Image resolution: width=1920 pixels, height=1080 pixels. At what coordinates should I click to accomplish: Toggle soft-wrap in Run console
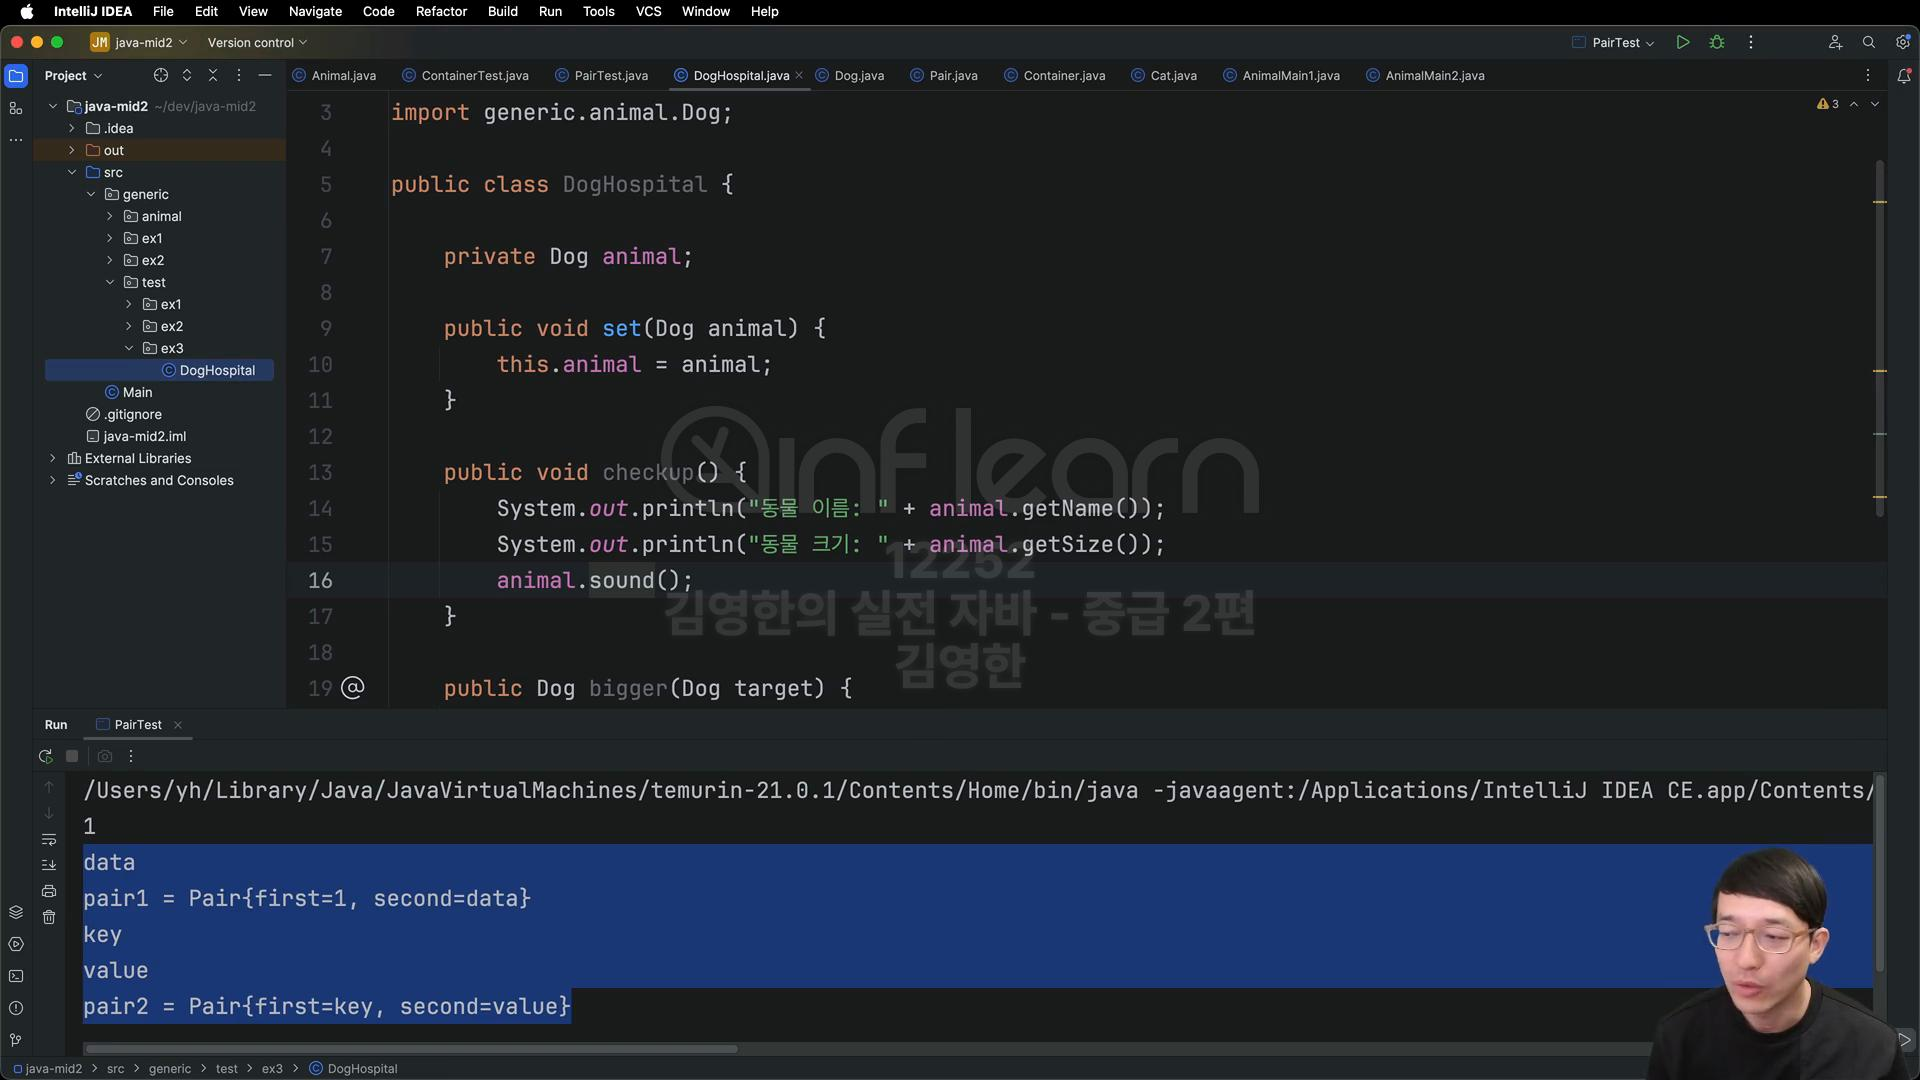[49, 840]
